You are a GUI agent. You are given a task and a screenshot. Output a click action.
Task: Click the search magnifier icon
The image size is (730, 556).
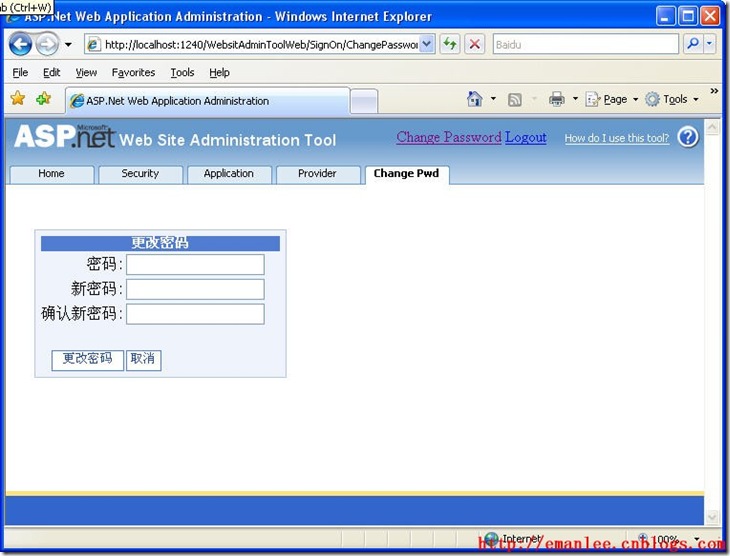693,44
